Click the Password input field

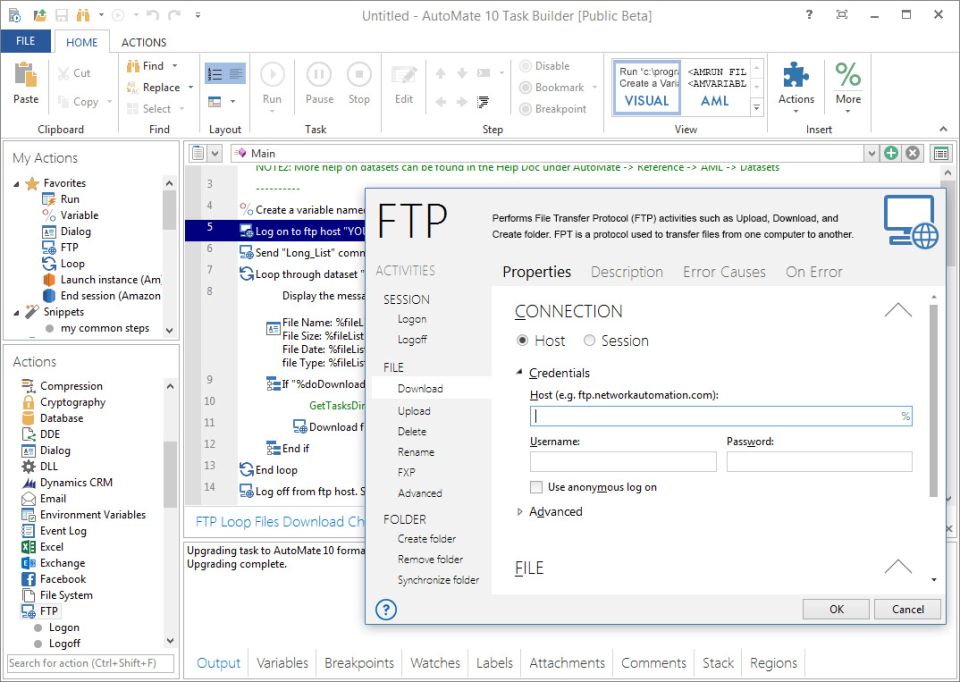[819, 462]
